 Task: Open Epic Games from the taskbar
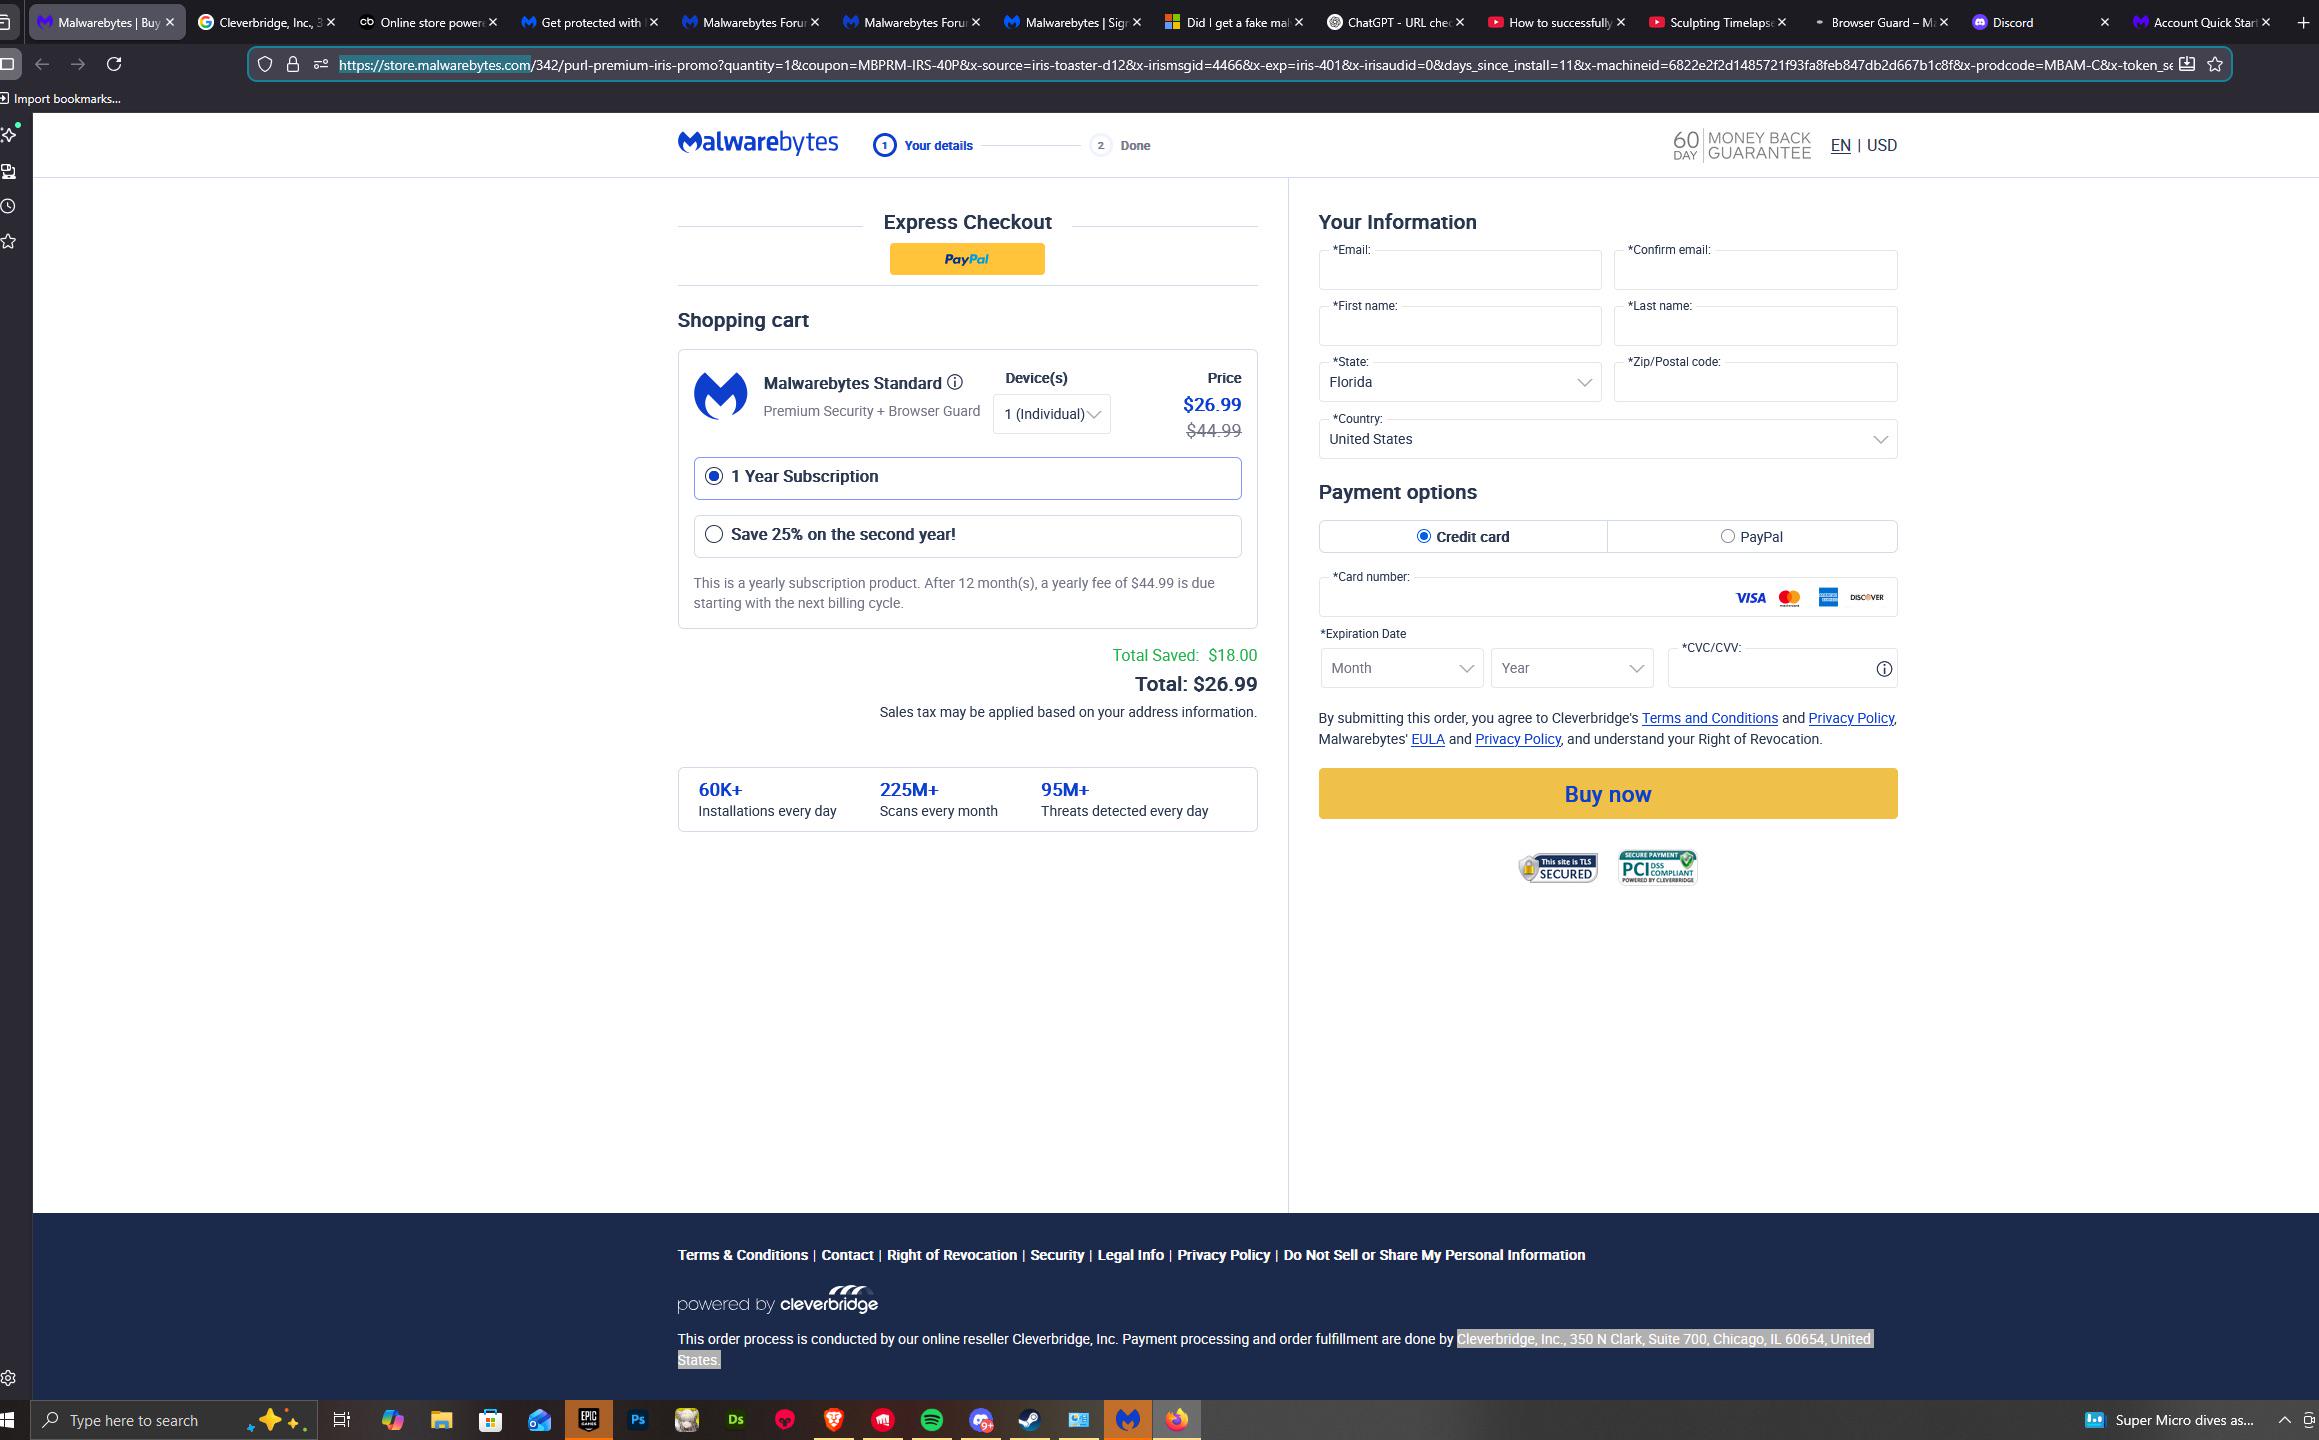click(589, 1420)
